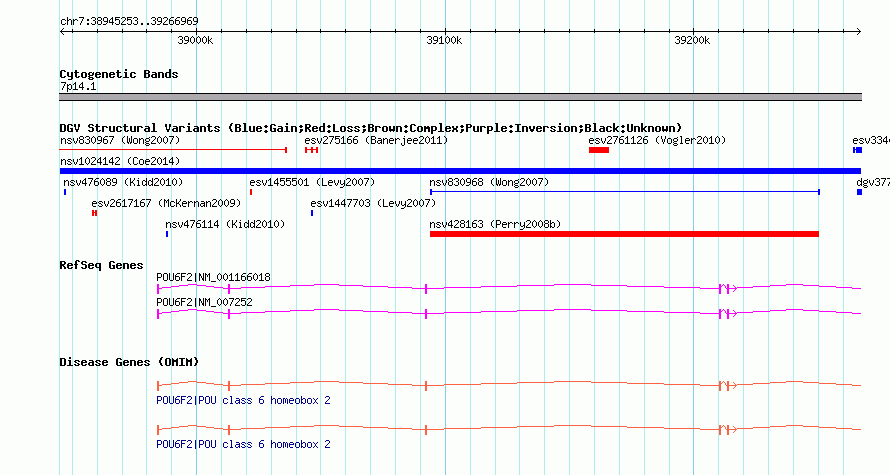Image resolution: width=890 pixels, height=475 pixels.
Task: Select the small red esv275166 variant glyph
Action: [x=312, y=150]
